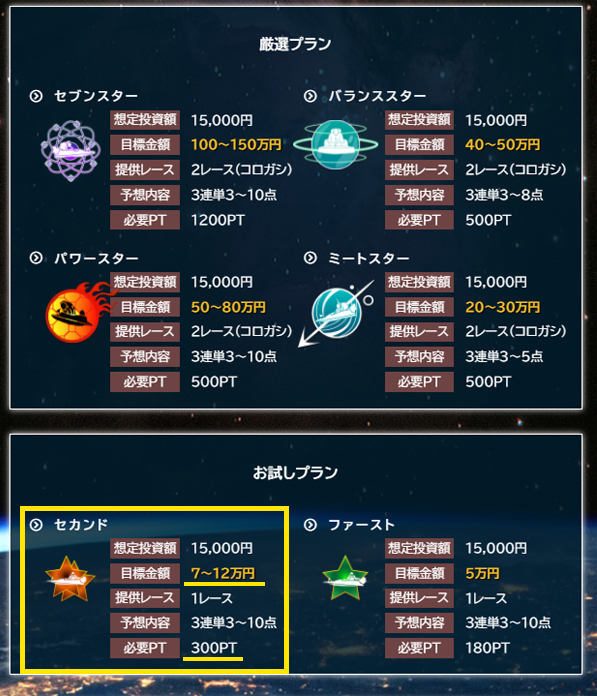597x696 pixels.
Task: Click the arrow circle beside ミートスター
Action: [x=310, y=258]
